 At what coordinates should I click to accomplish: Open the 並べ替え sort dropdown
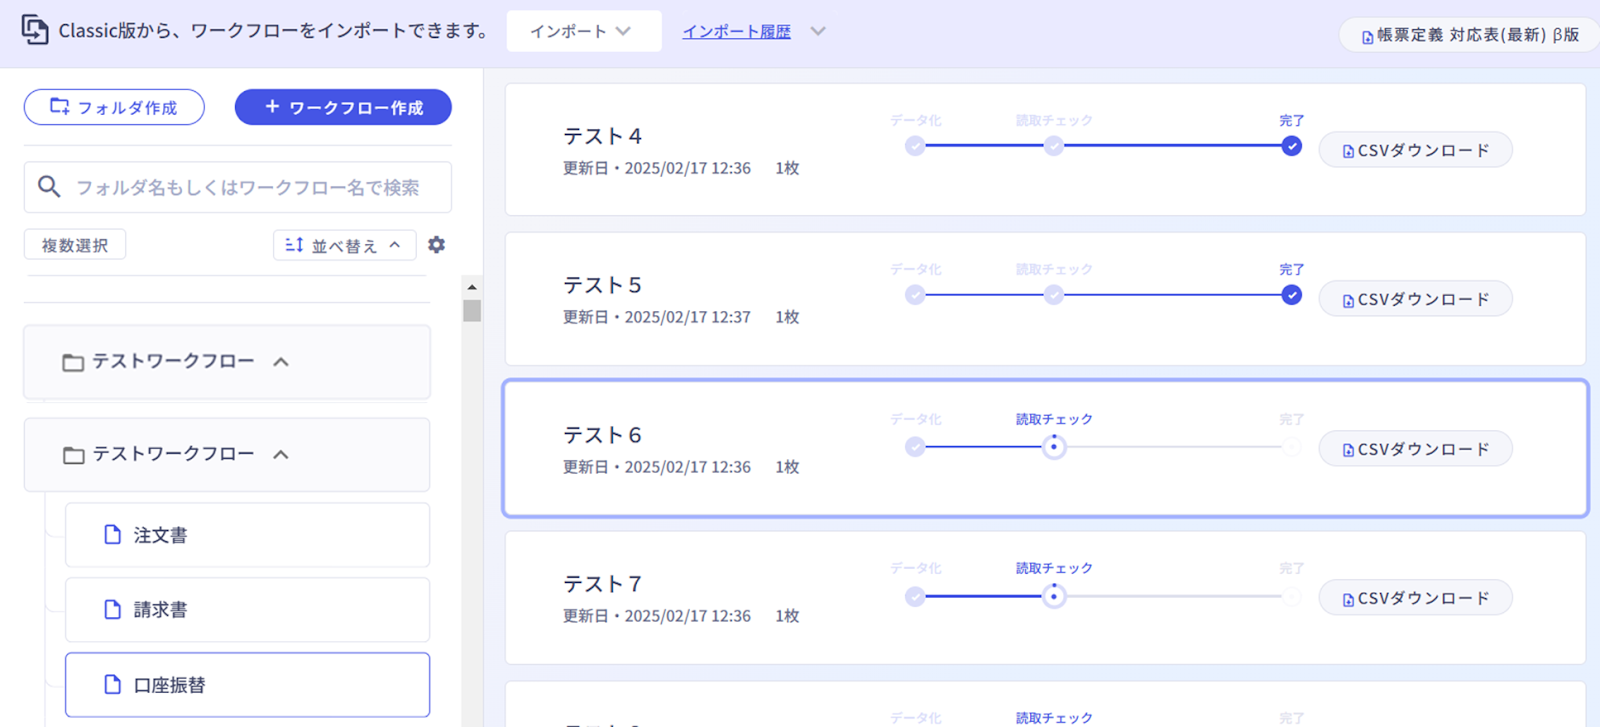click(x=344, y=245)
